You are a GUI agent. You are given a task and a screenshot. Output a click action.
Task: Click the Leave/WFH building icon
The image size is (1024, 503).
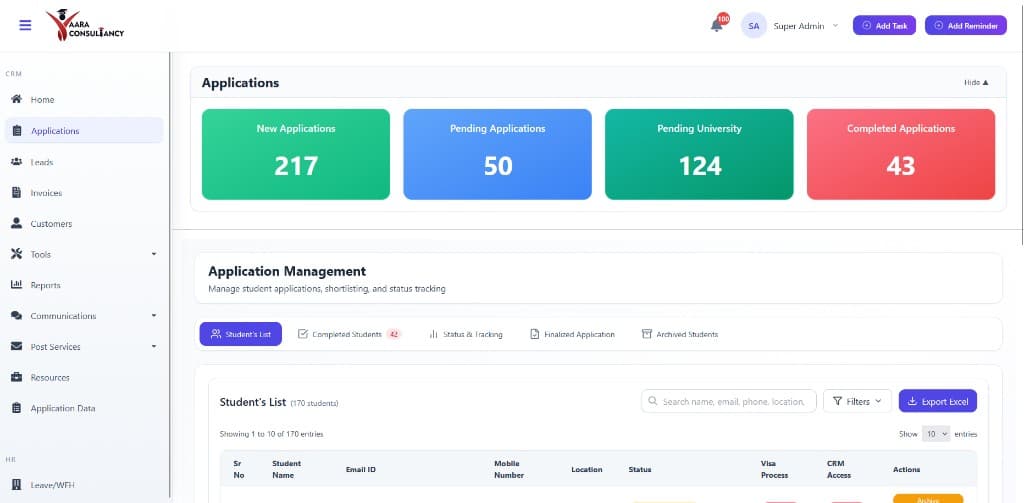[17, 485]
